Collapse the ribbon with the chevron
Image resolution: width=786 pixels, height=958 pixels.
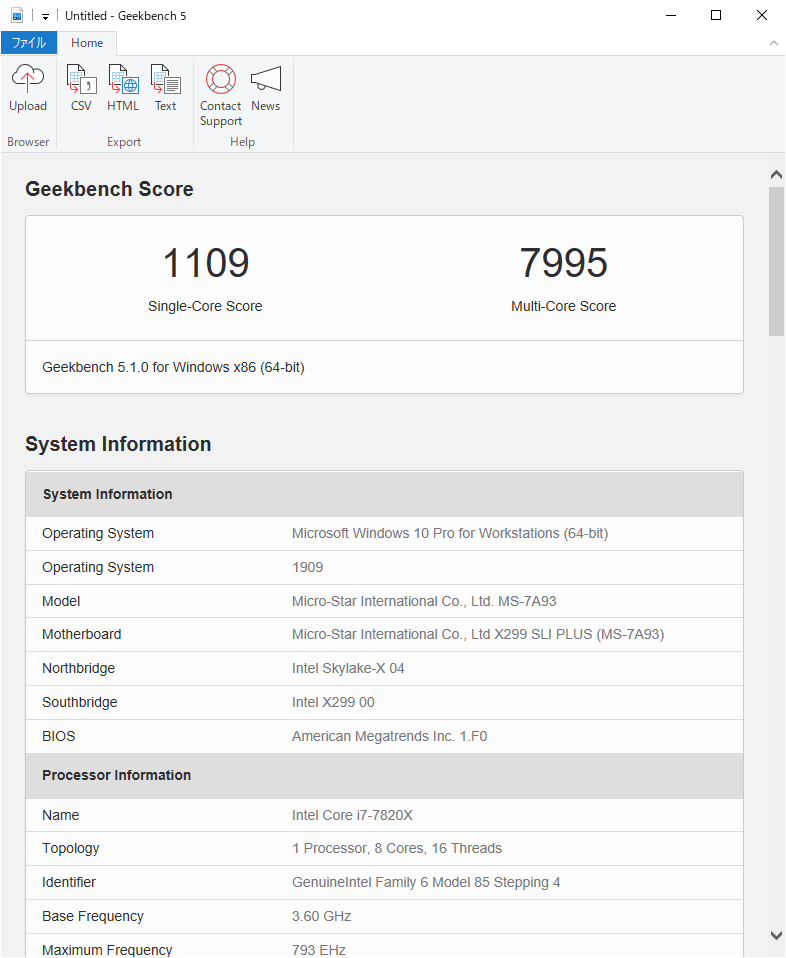coord(773,43)
